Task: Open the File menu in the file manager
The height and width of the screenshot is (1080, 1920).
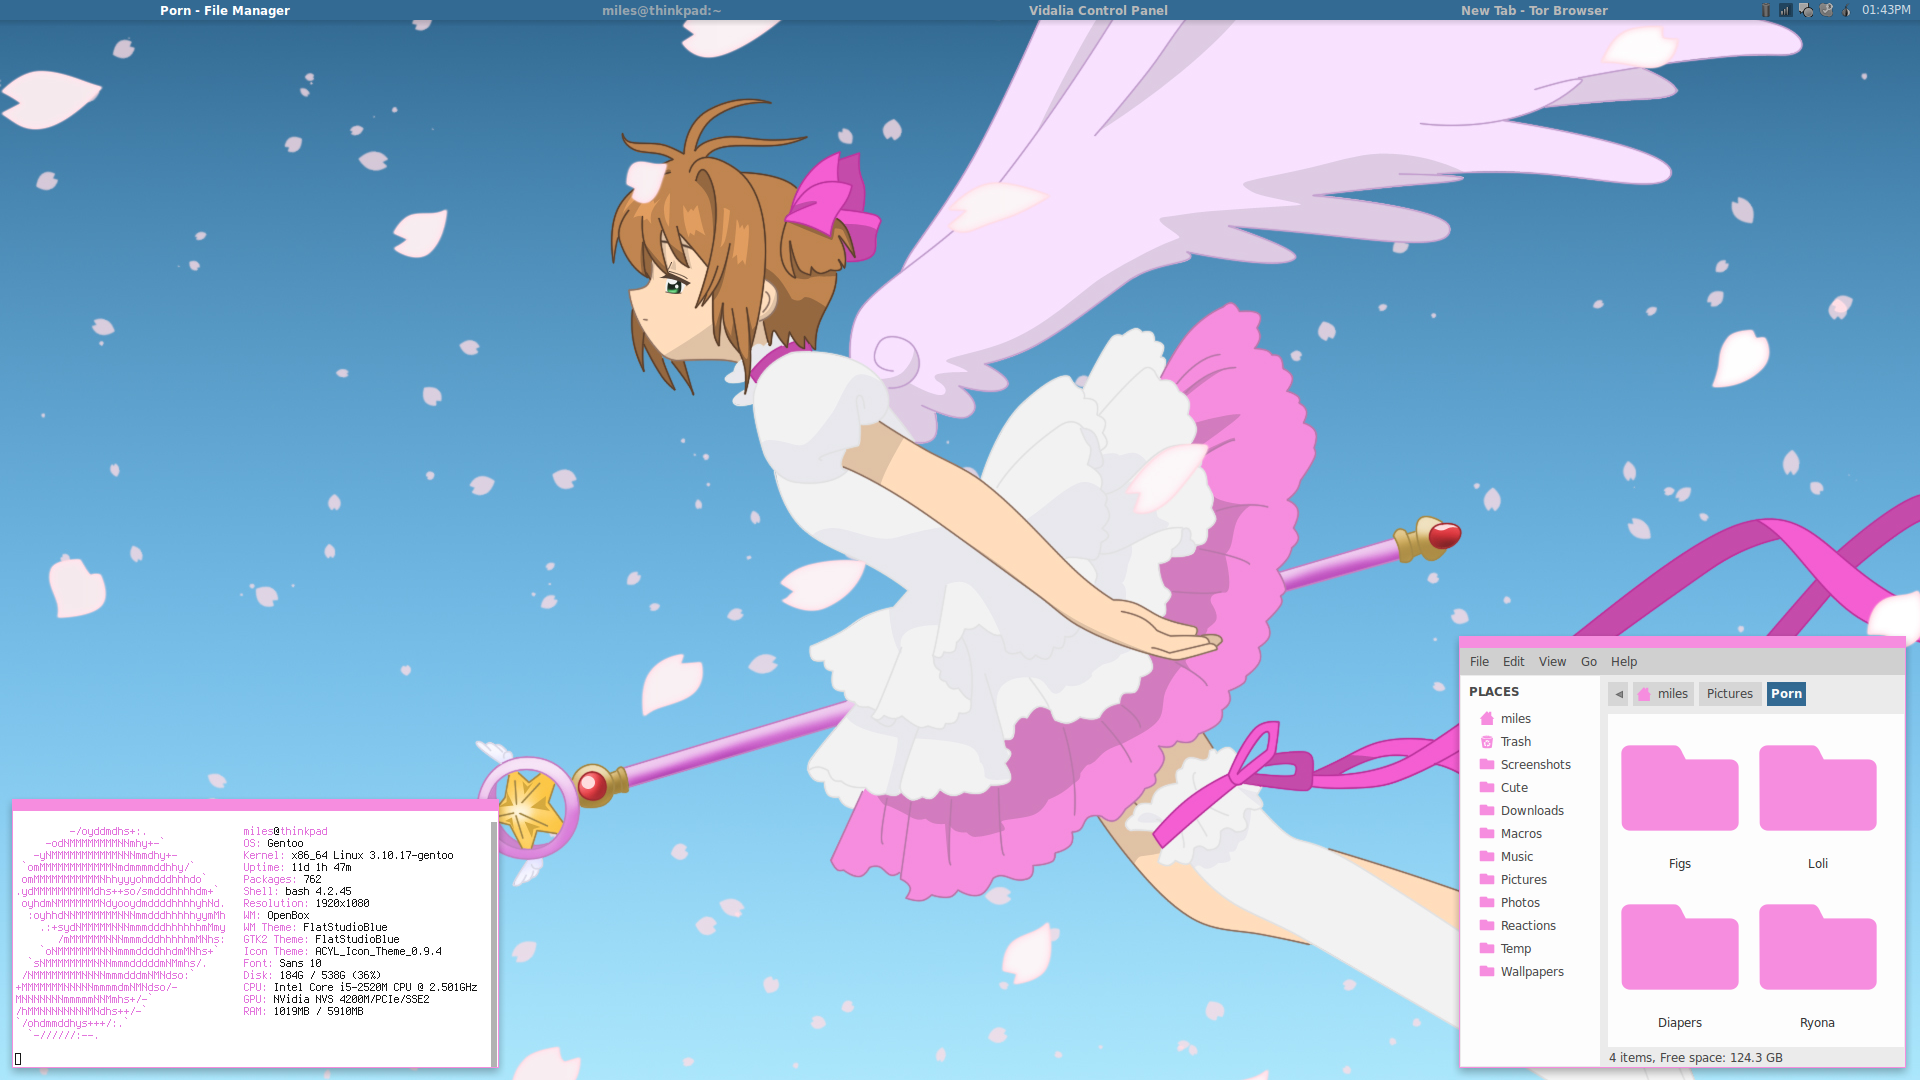Action: pyautogui.click(x=1479, y=662)
